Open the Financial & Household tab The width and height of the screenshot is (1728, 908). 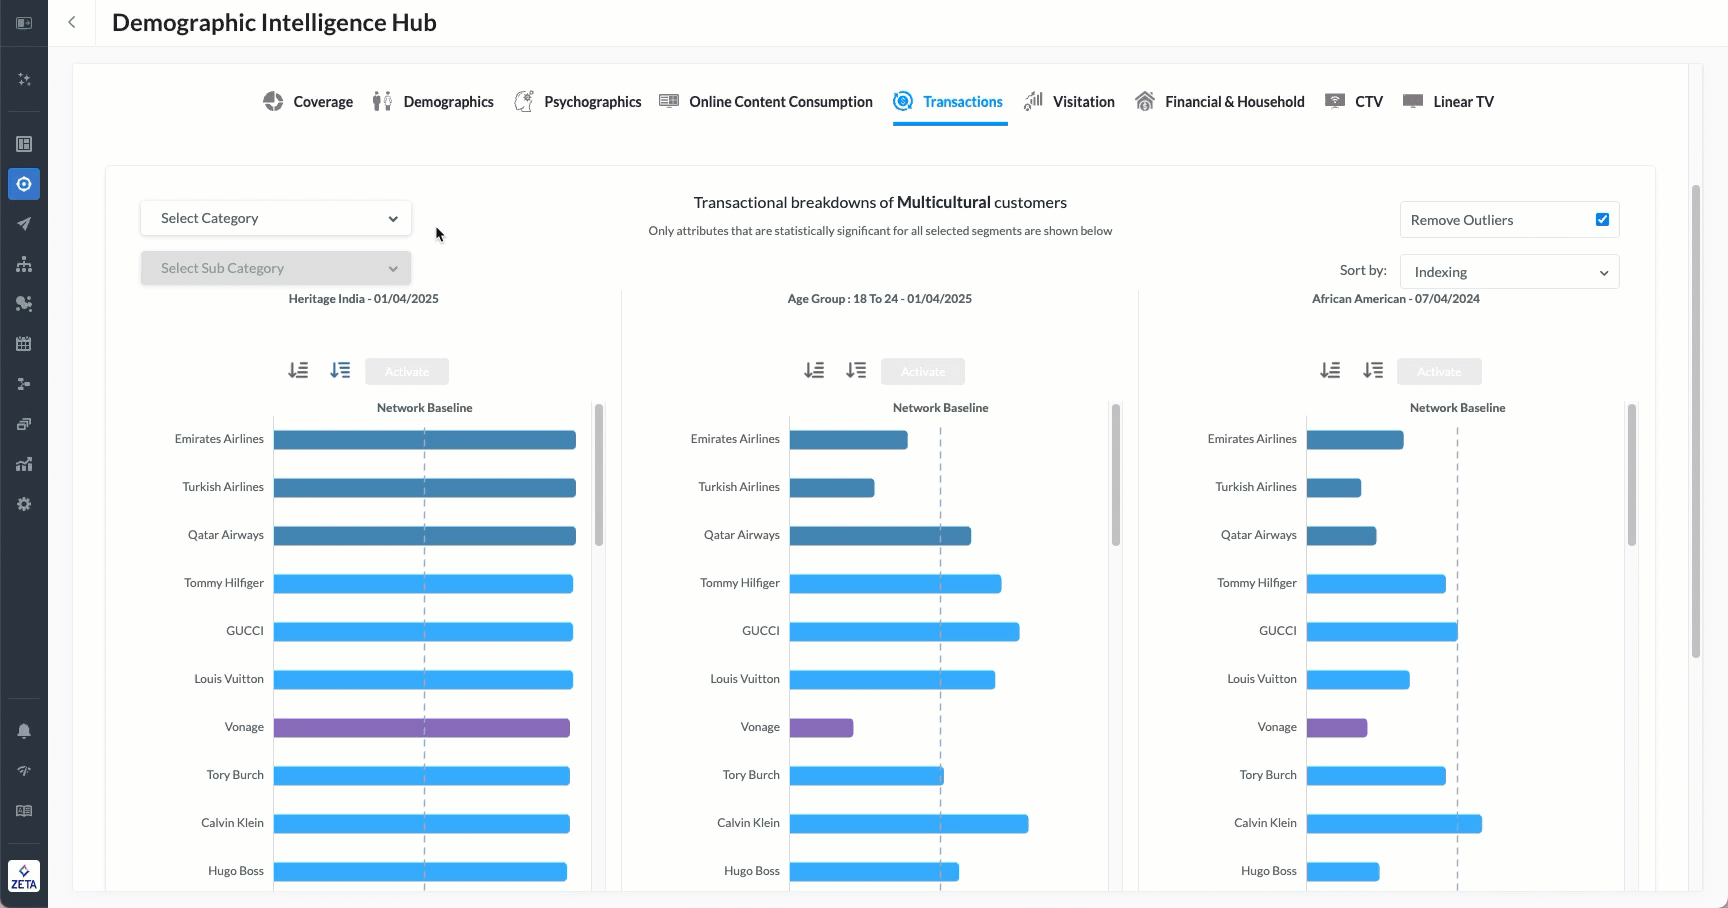point(1220,102)
